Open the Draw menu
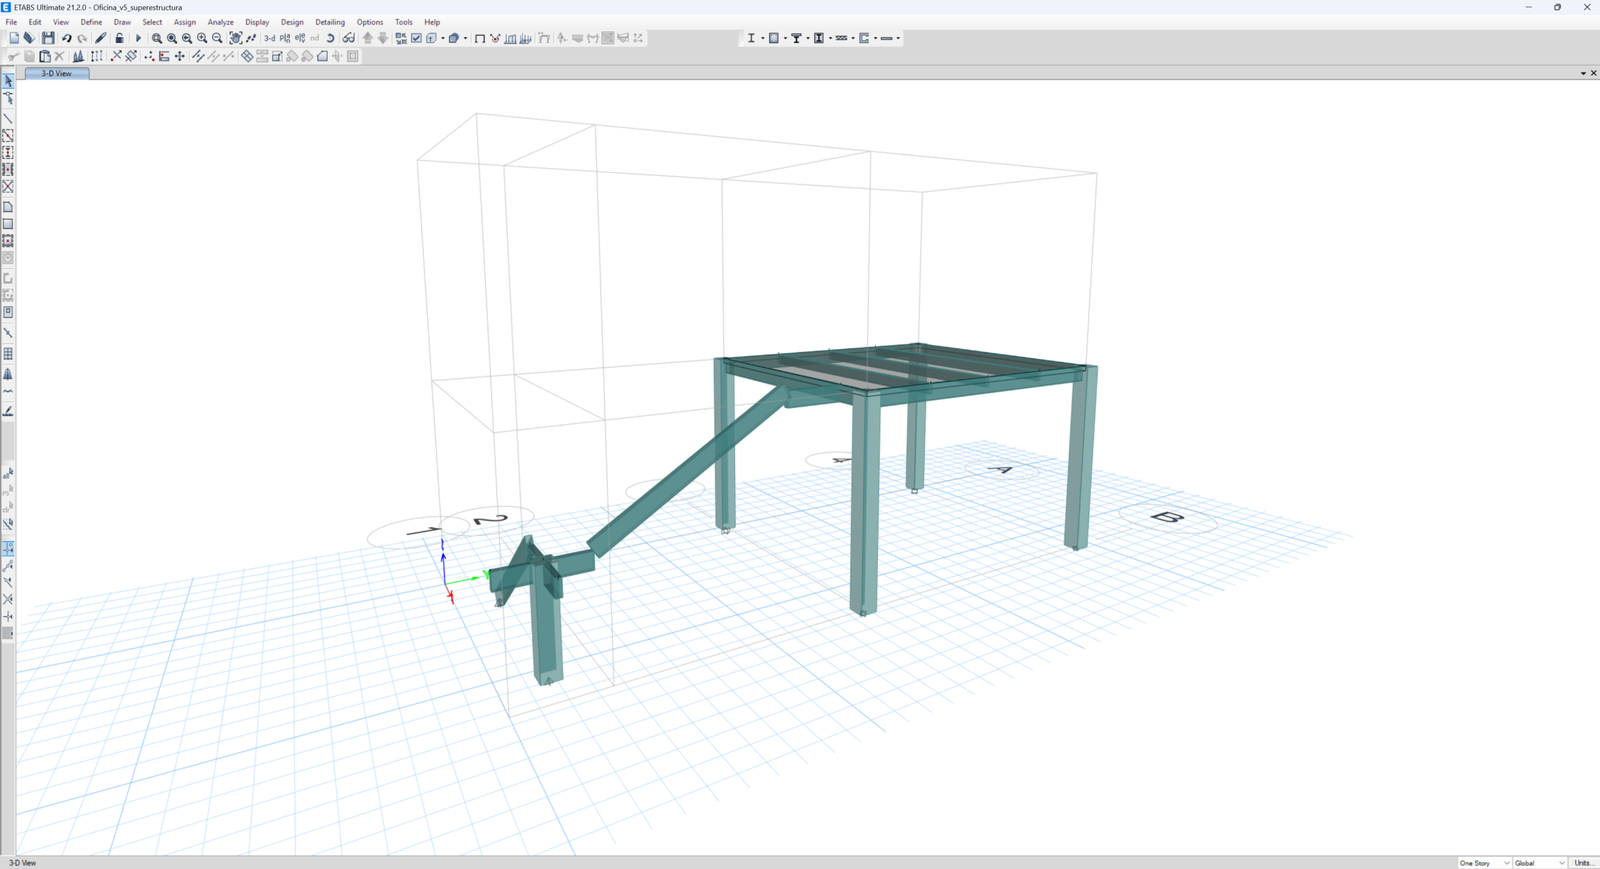 [x=122, y=22]
